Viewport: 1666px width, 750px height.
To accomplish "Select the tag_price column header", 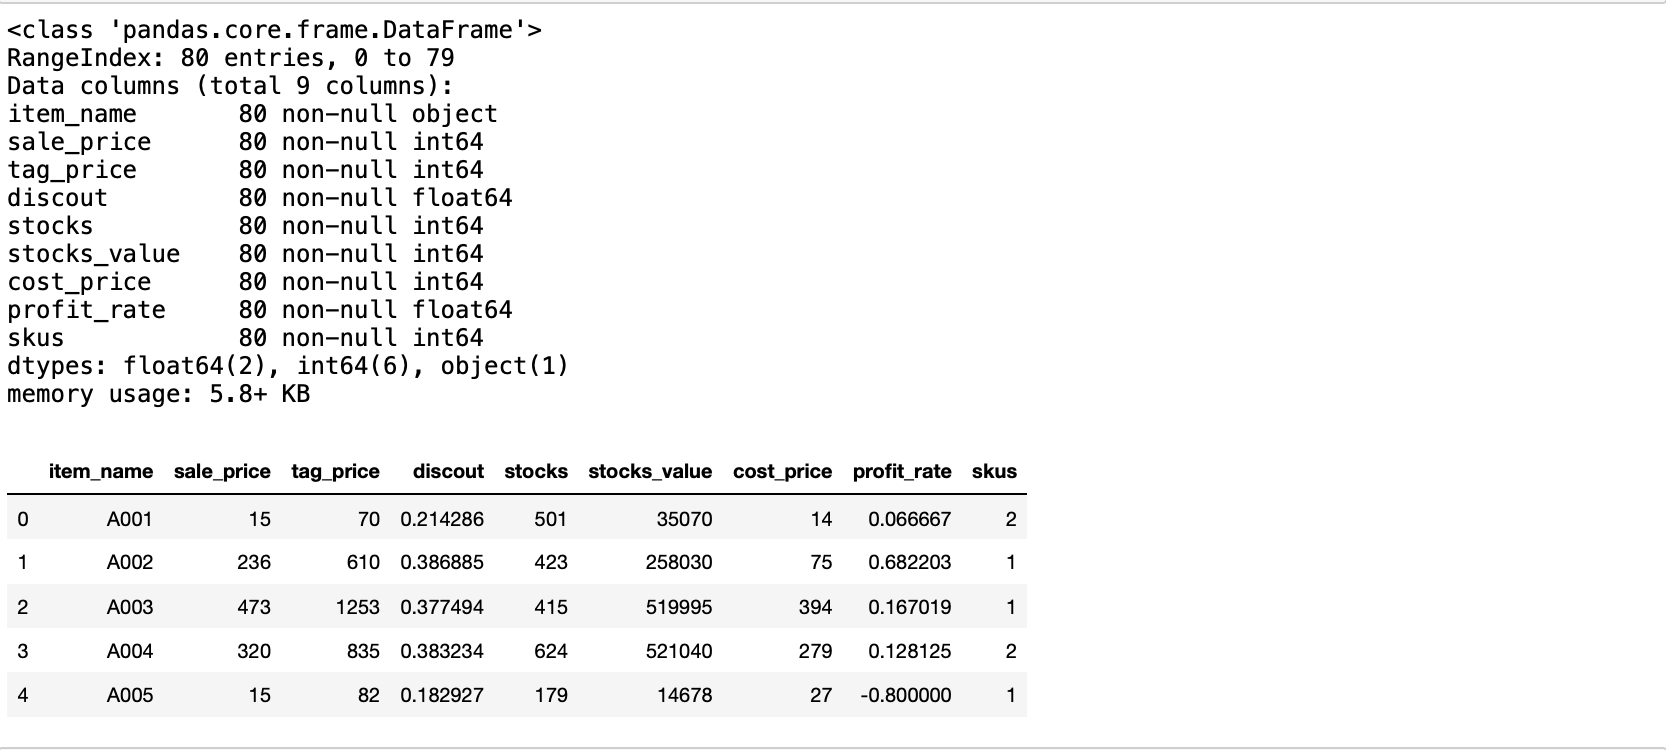I will click(x=335, y=471).
